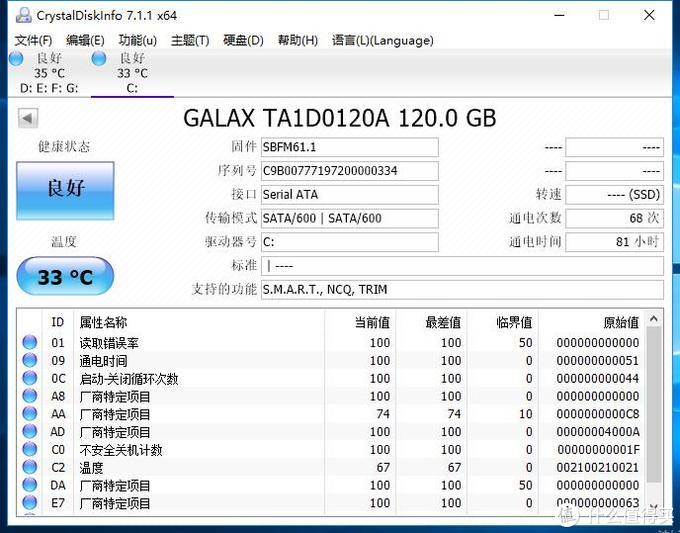Click status orb for row DA
680x533 pixels.
[29, 485]
